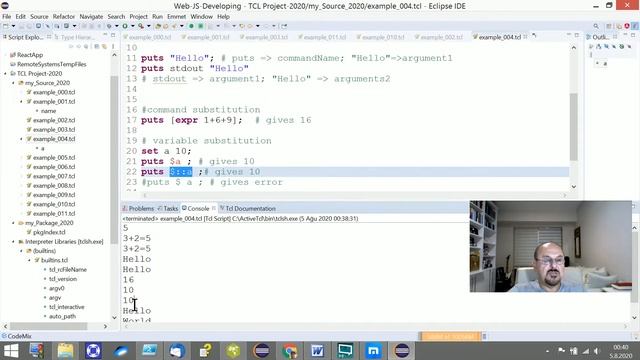Select ReactApp project in explorer

pyautogui.click(x=29, y=55)
